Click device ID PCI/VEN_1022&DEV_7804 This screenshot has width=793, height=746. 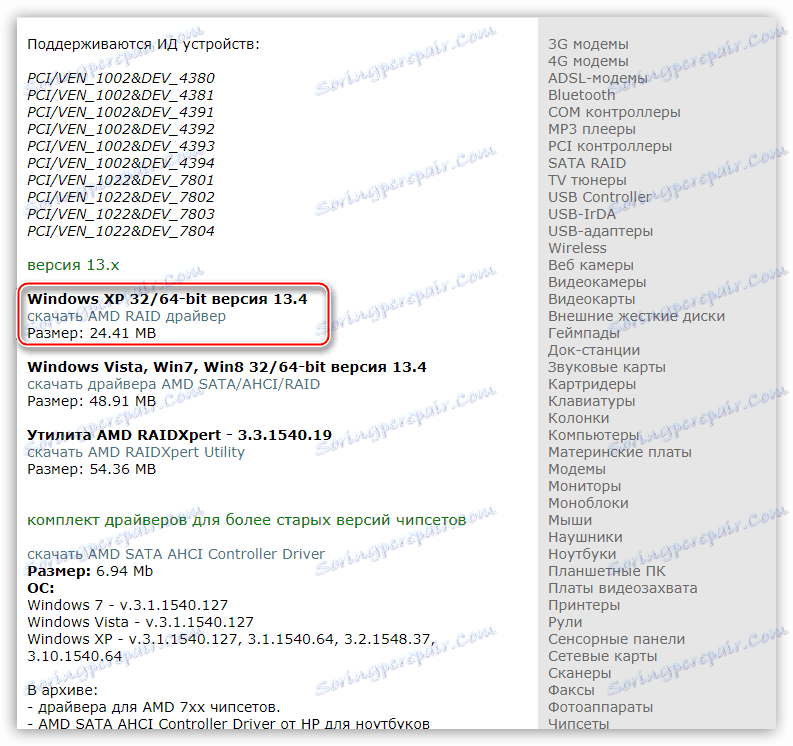(121, 231)
